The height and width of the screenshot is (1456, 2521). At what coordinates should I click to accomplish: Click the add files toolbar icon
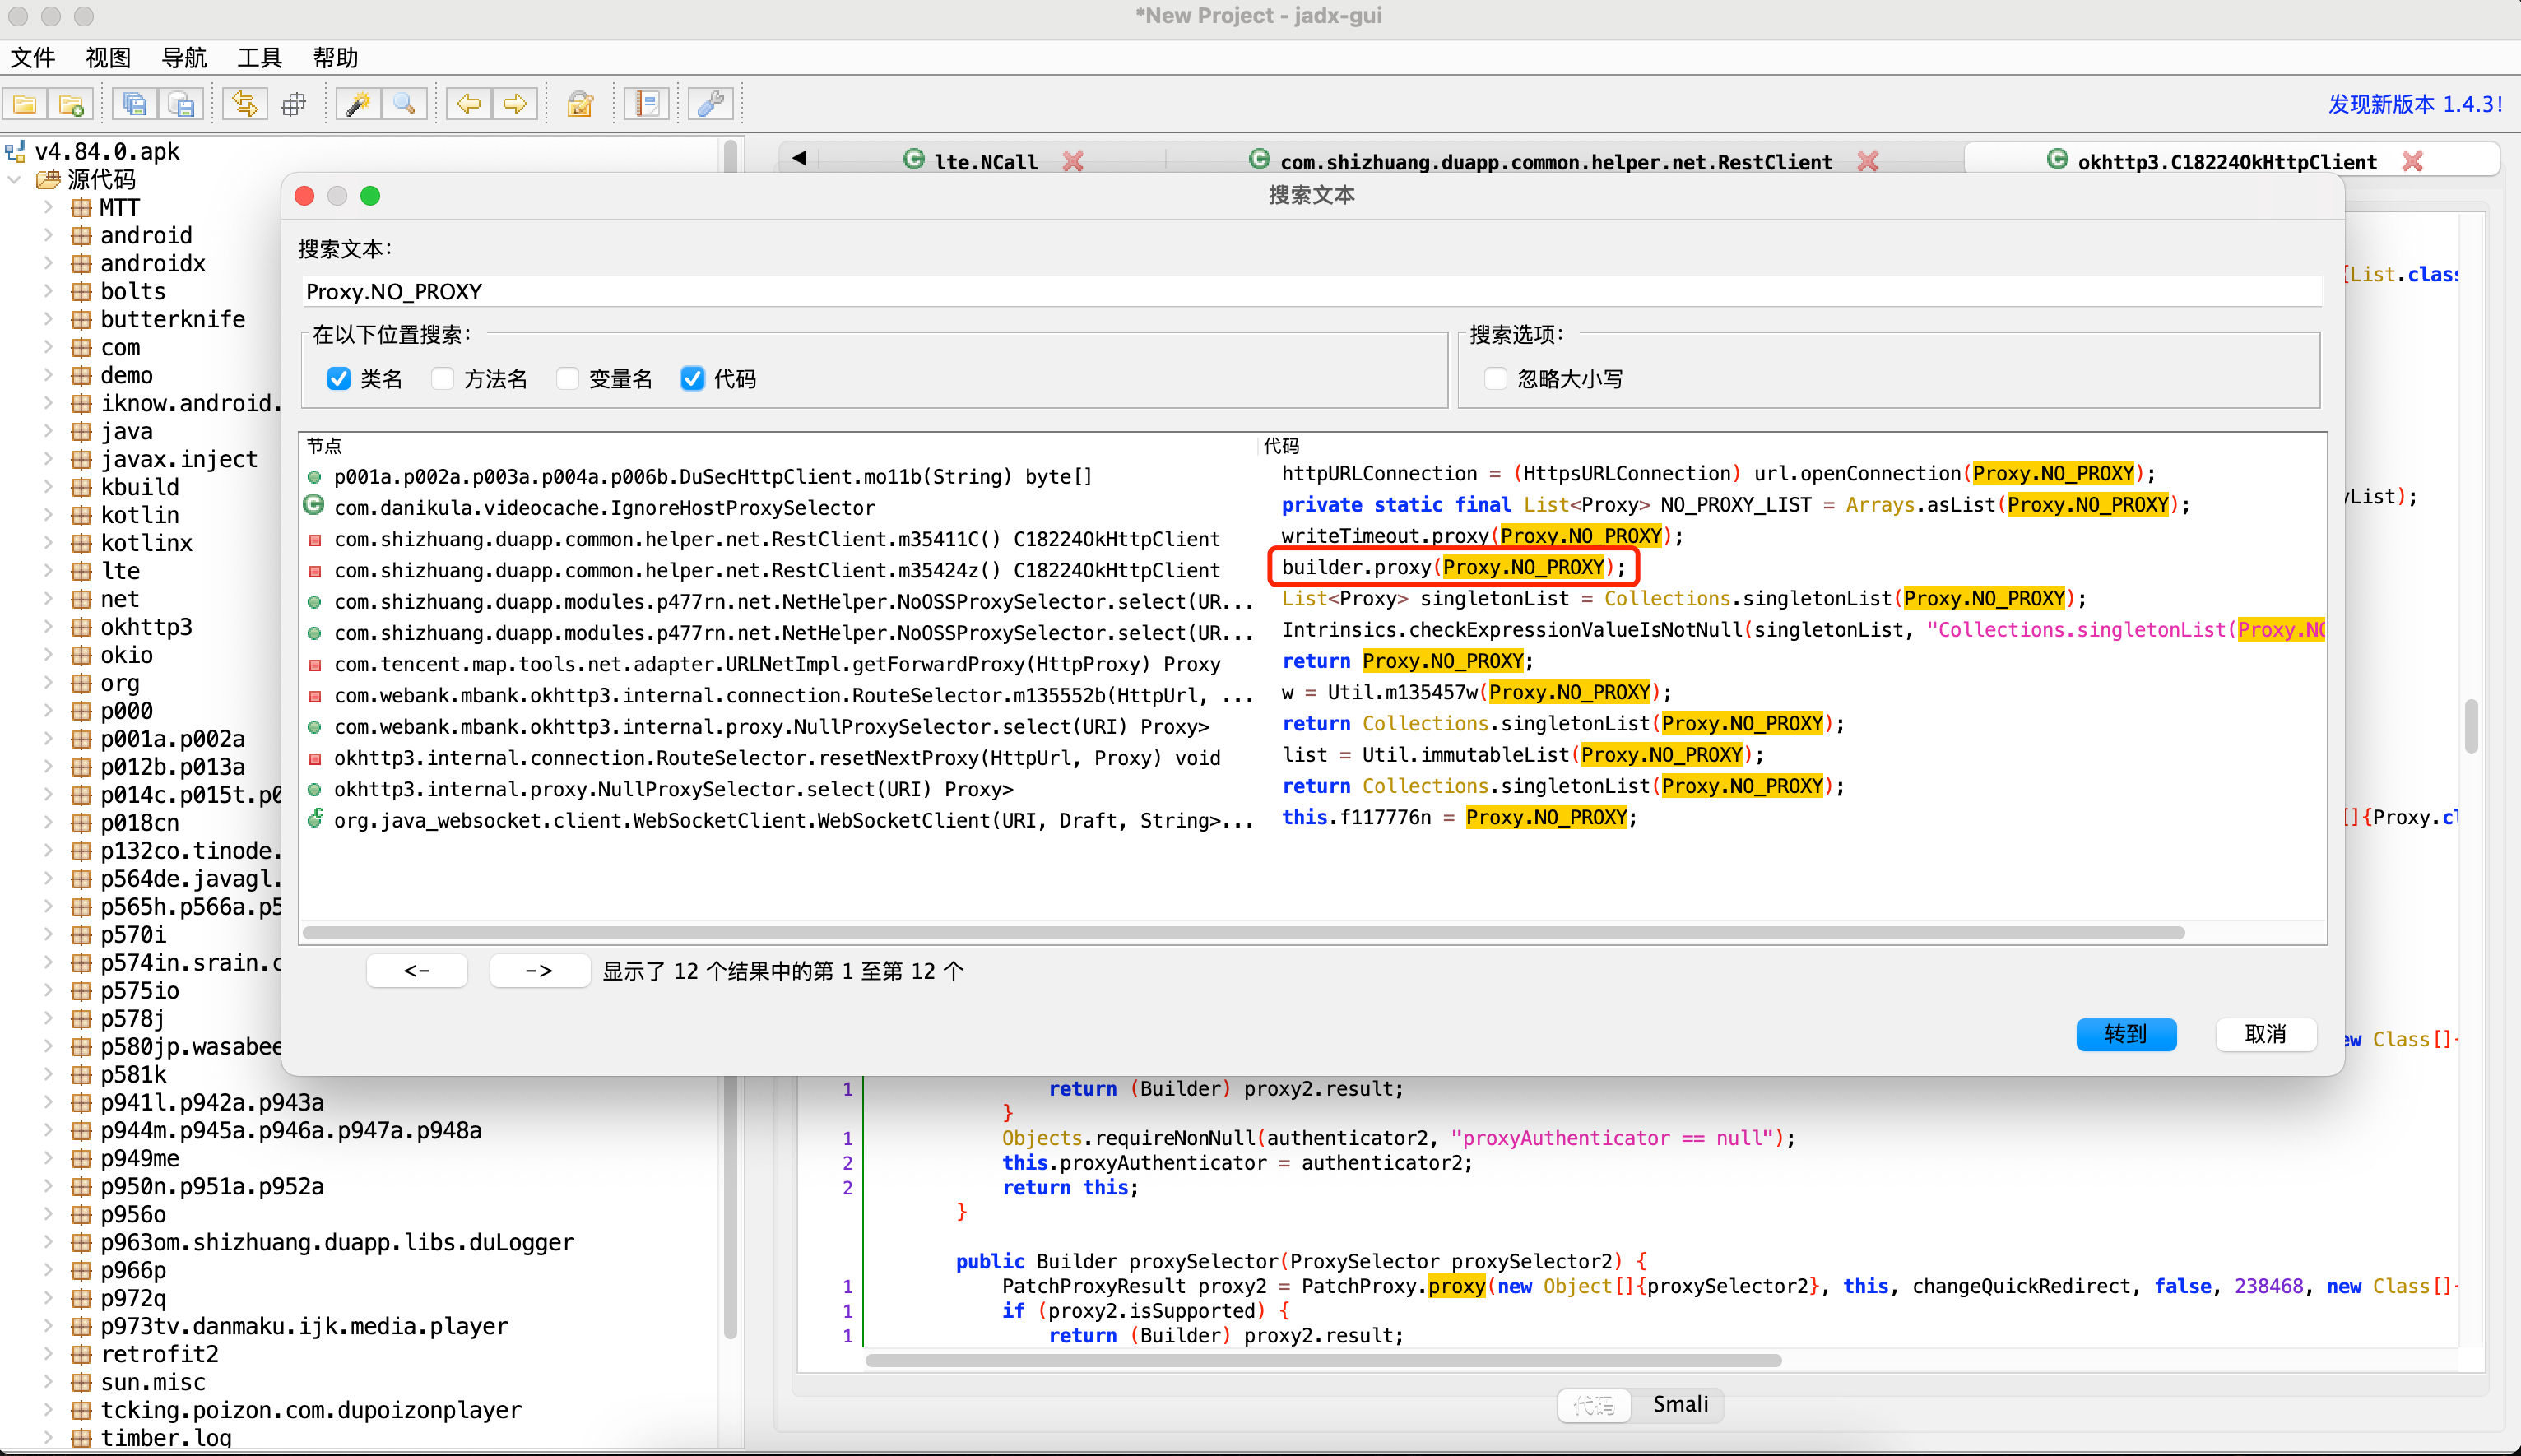[x=71, y=104]
